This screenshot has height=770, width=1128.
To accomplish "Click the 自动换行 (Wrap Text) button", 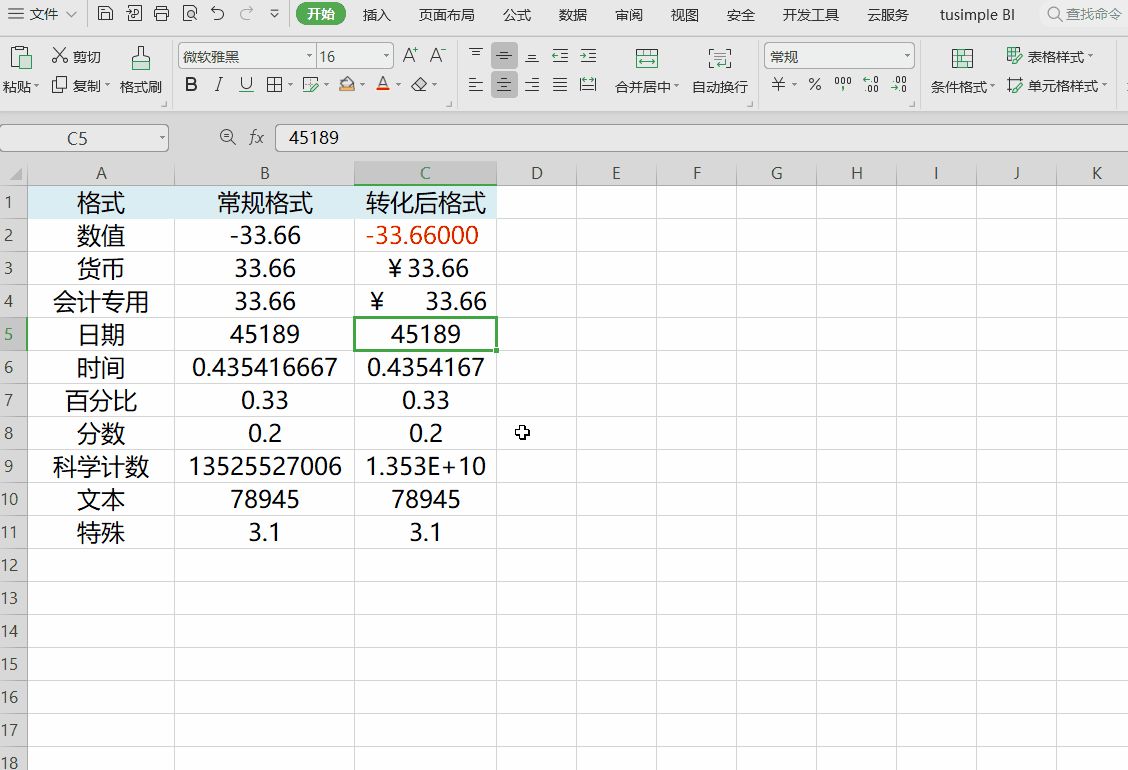I will [720, 69].
